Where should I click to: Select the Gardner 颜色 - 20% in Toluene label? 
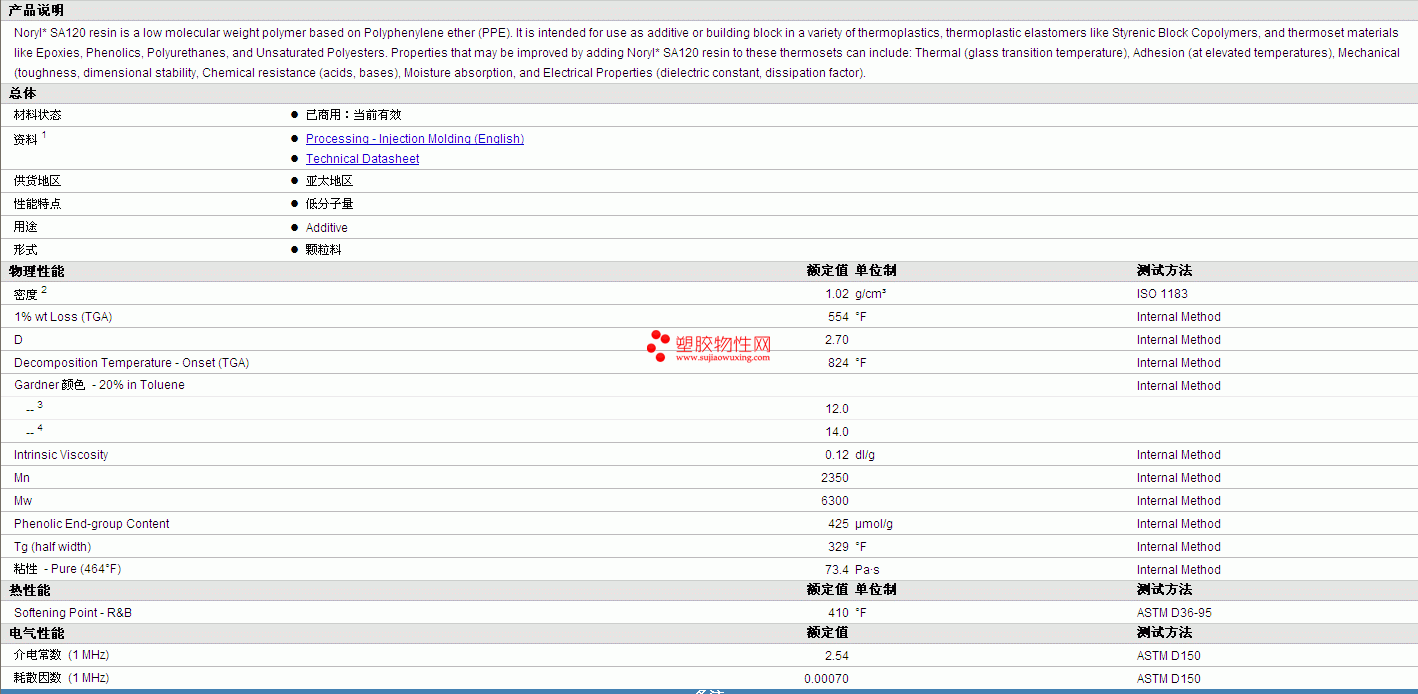coord(99,385)
